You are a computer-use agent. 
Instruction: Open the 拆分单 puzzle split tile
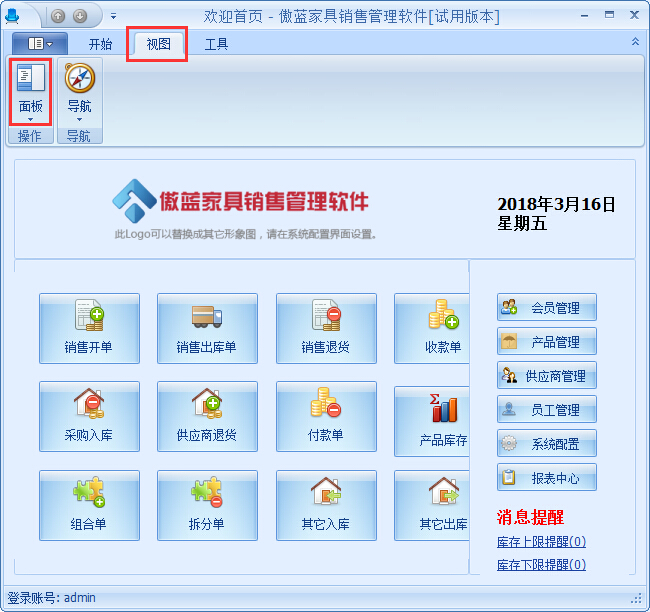(x=207, y=505)
